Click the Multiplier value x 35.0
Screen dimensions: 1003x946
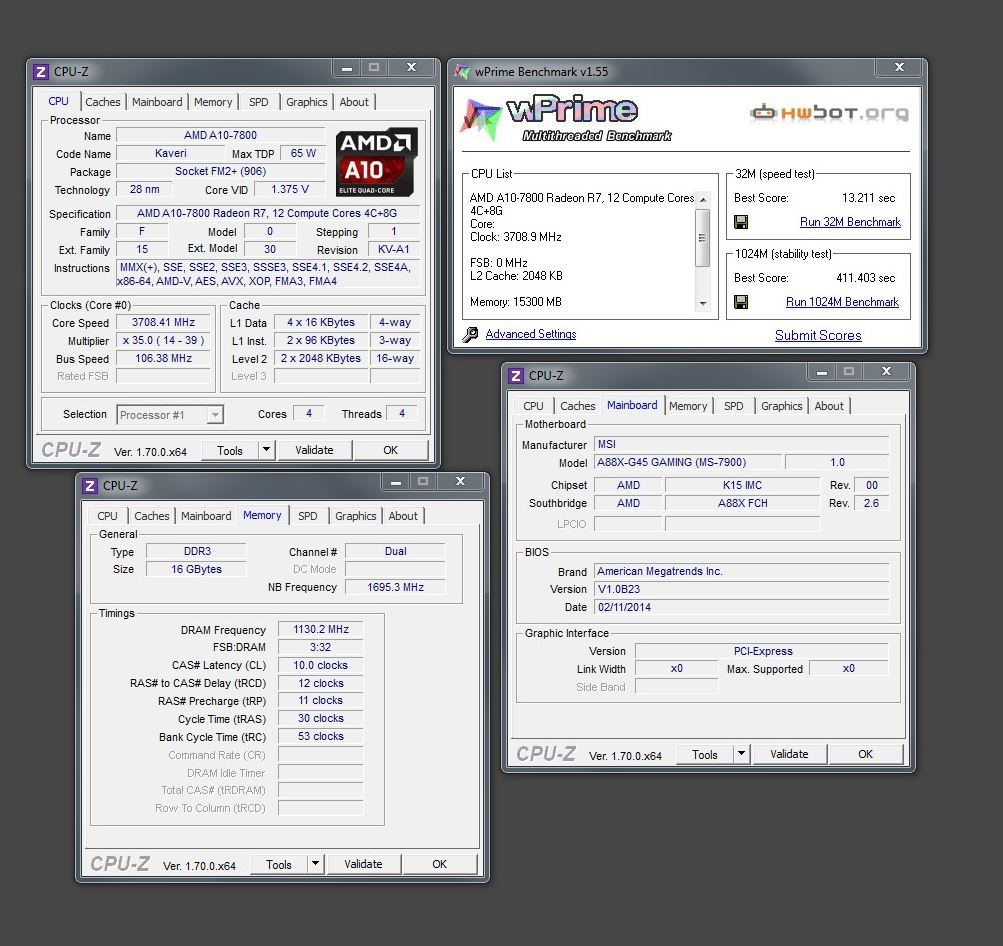tap(164, 340)
